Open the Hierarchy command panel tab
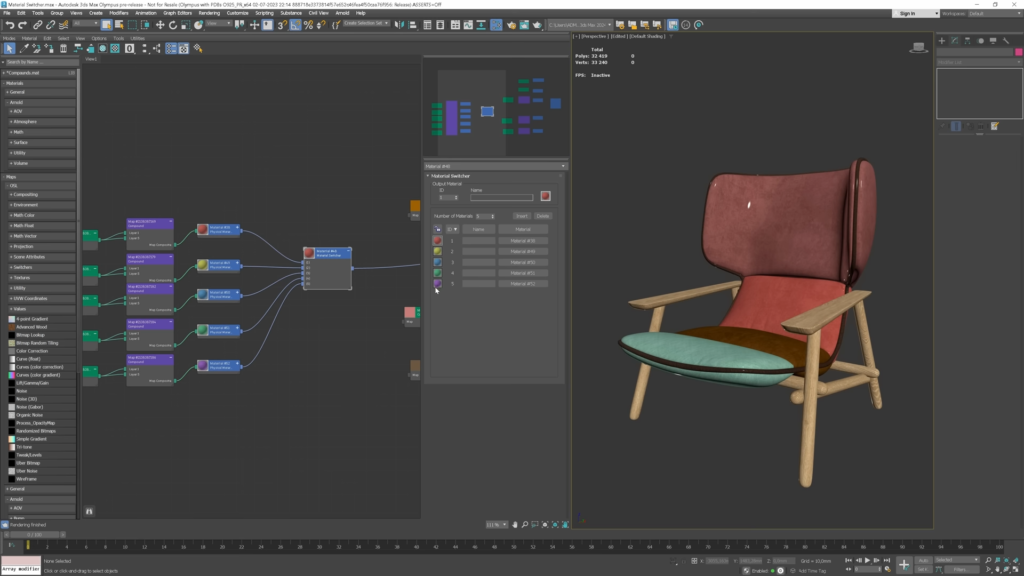Image resolution: width=1024 pixels, height=576 pixels. [967, 40]
